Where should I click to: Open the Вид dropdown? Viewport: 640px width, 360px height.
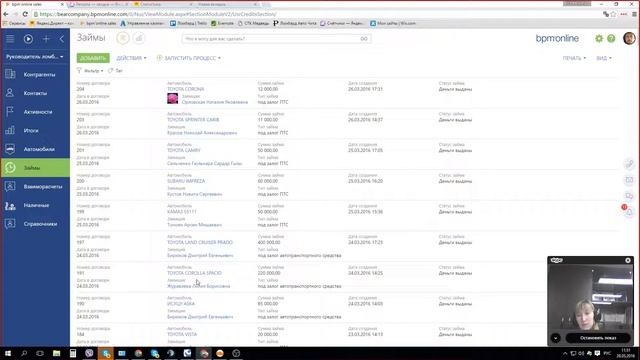[x=604, y=58]
